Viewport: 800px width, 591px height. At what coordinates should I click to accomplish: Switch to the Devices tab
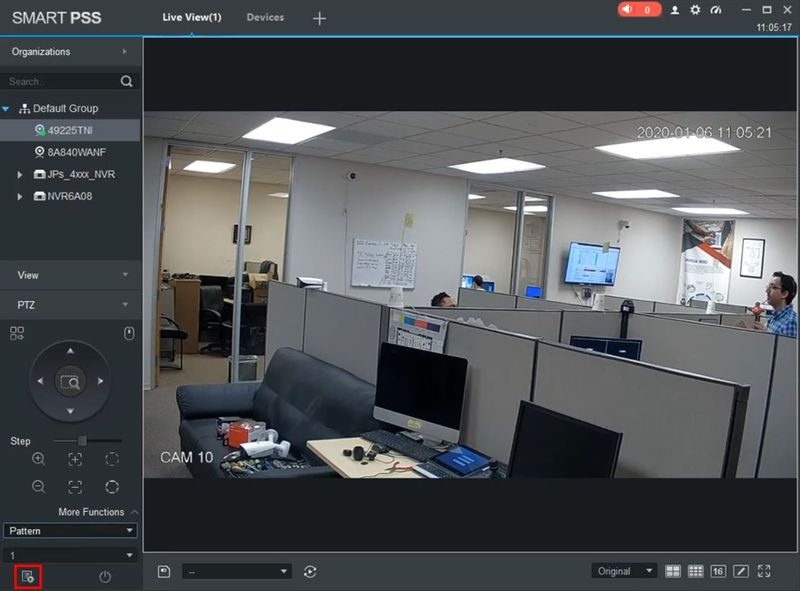pos(265,17)
